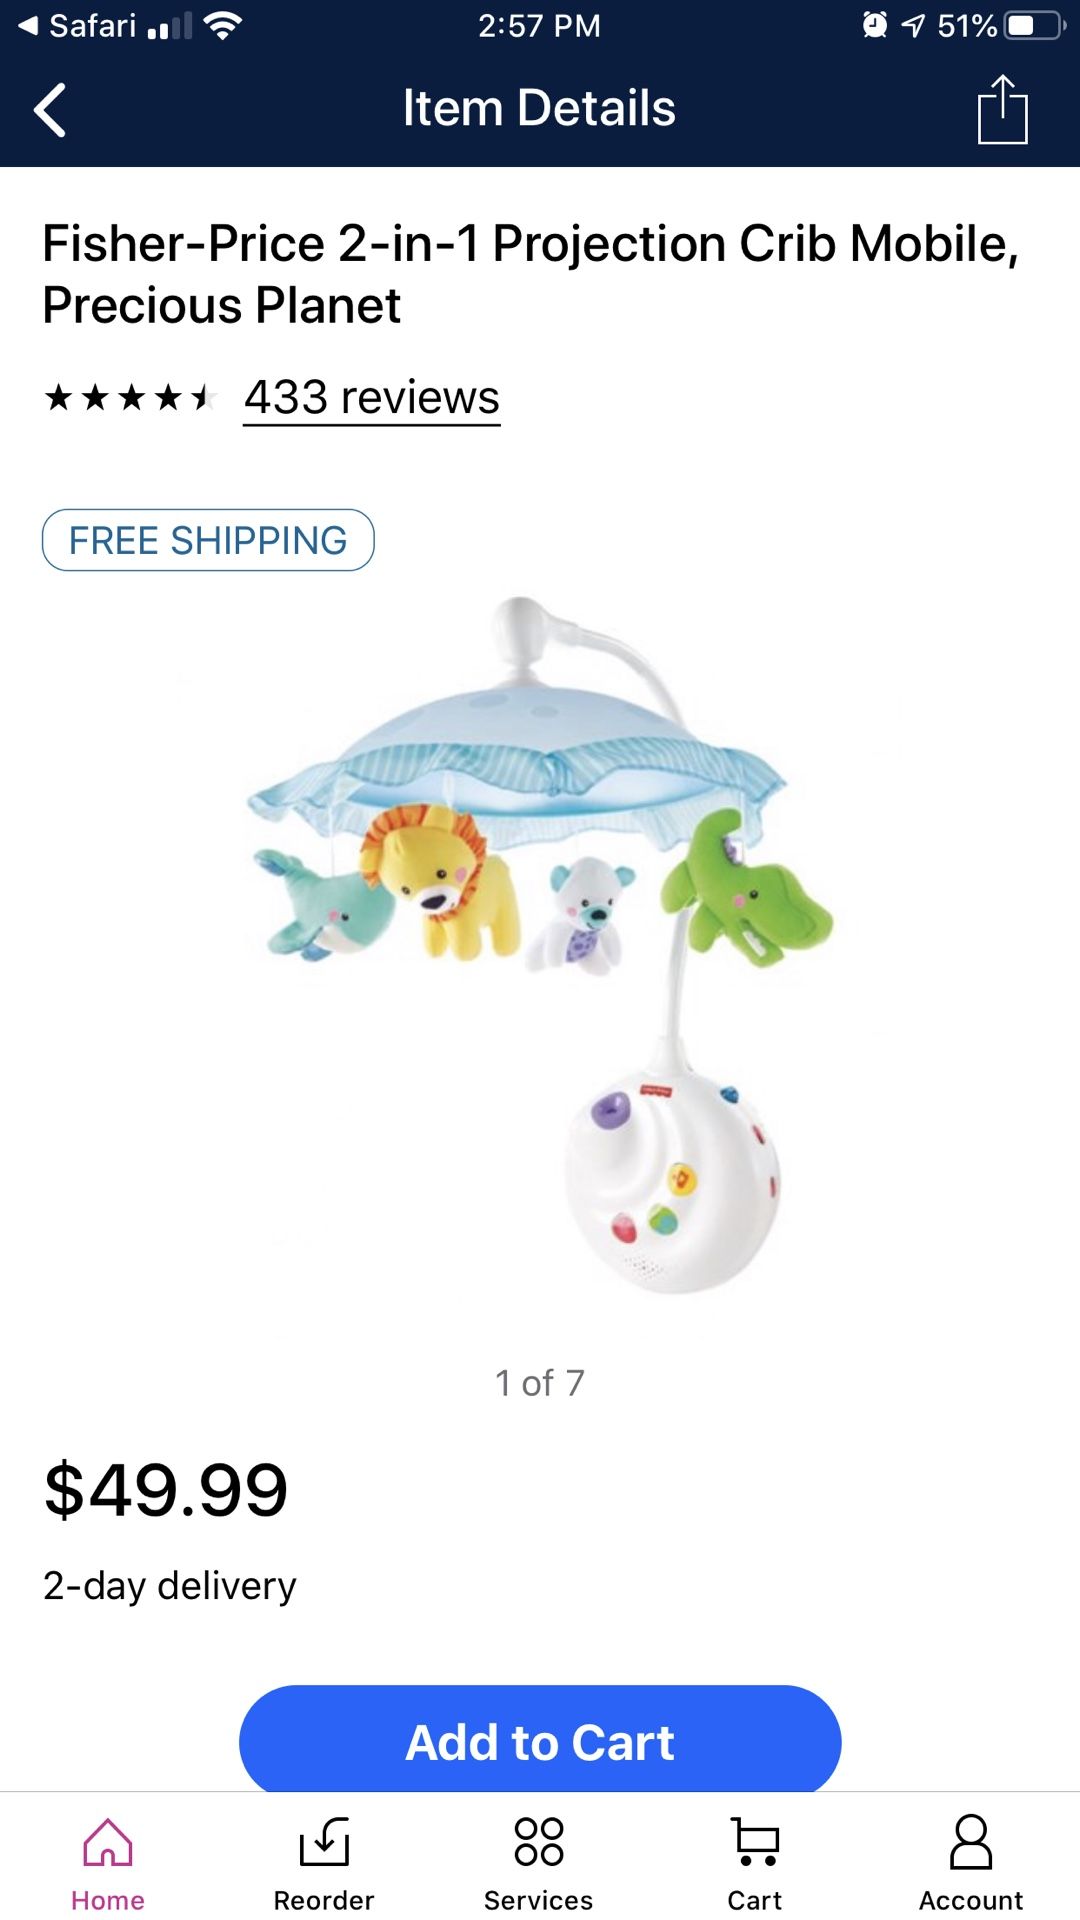The width and height of the screenshot is (1080, 1920).
Task: Tap the 2-day delivery label
Action: pyautogui.click(x=170, y=1585)
